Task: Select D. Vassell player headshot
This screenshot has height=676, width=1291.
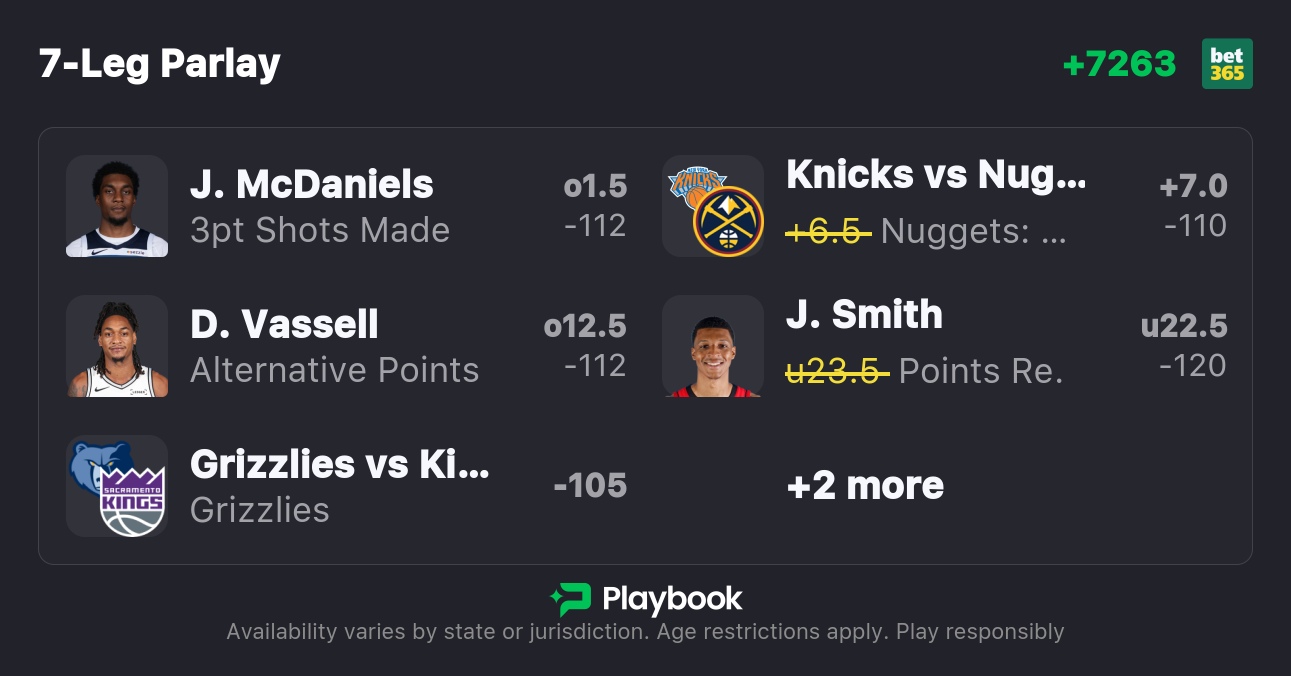Action: (117, 346)
